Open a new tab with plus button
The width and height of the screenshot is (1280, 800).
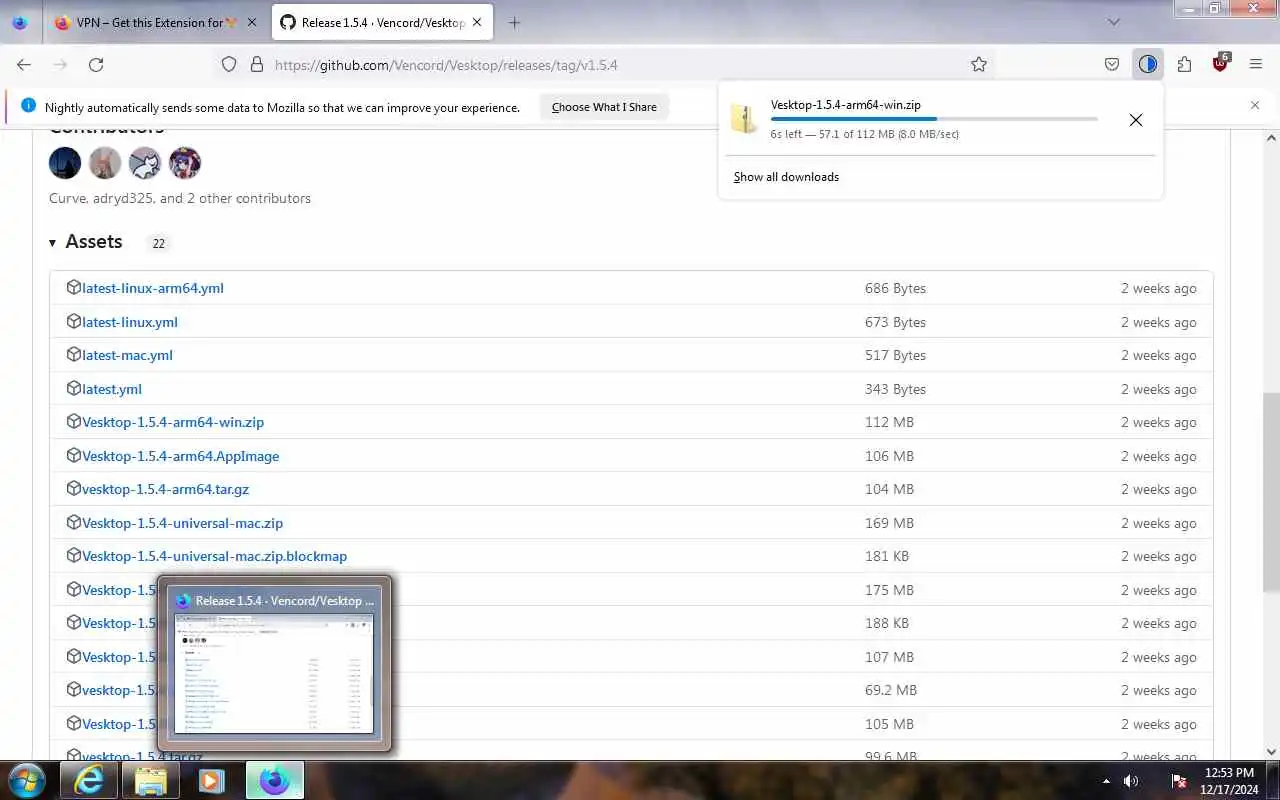coord(514,22)
